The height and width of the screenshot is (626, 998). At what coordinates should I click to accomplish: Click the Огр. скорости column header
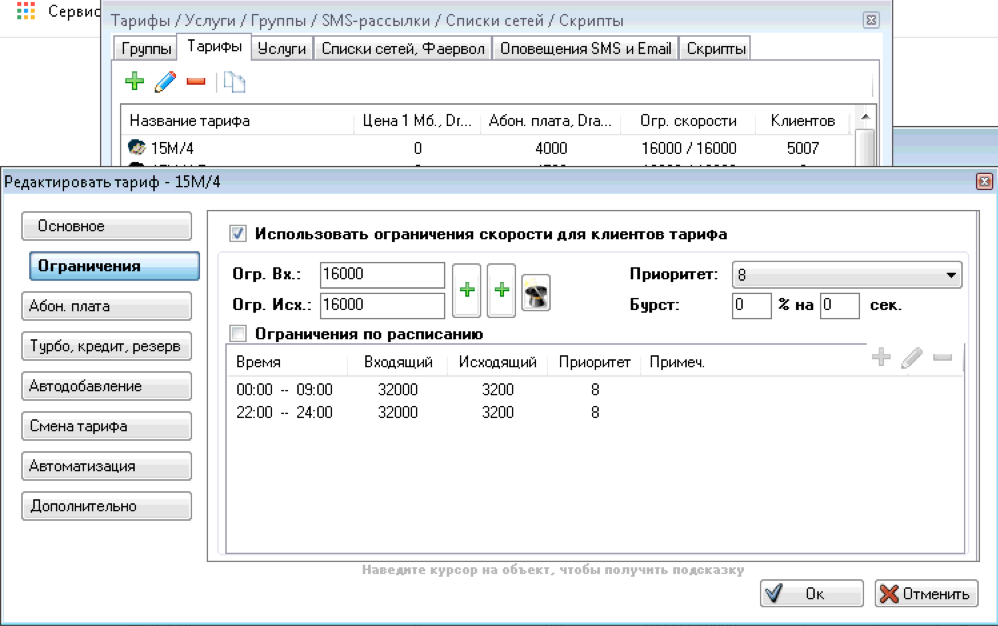pos(688,121)
